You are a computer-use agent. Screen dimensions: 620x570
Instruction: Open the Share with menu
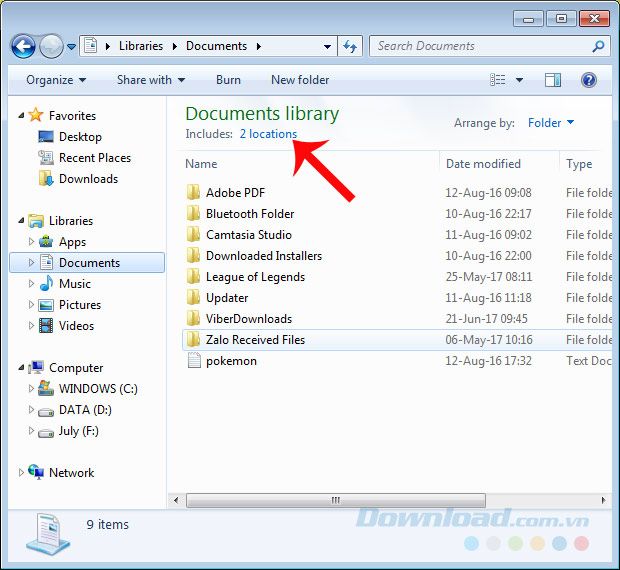pyautogui.click(x=151, y=80)
